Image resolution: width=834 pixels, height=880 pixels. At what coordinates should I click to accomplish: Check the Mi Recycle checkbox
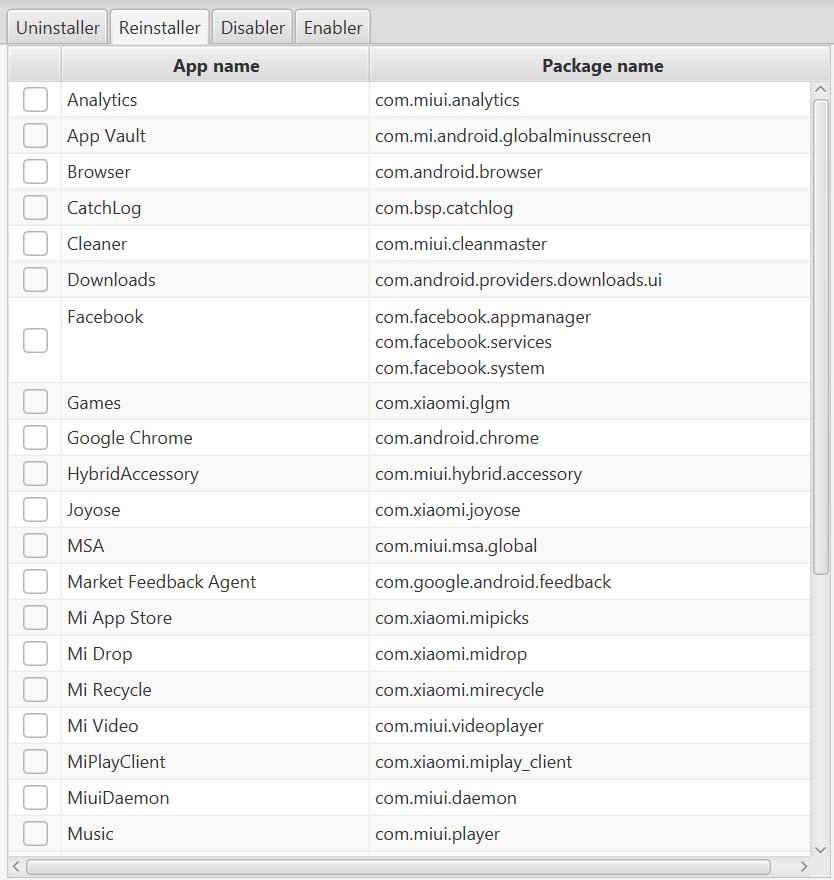click(35, 689)
